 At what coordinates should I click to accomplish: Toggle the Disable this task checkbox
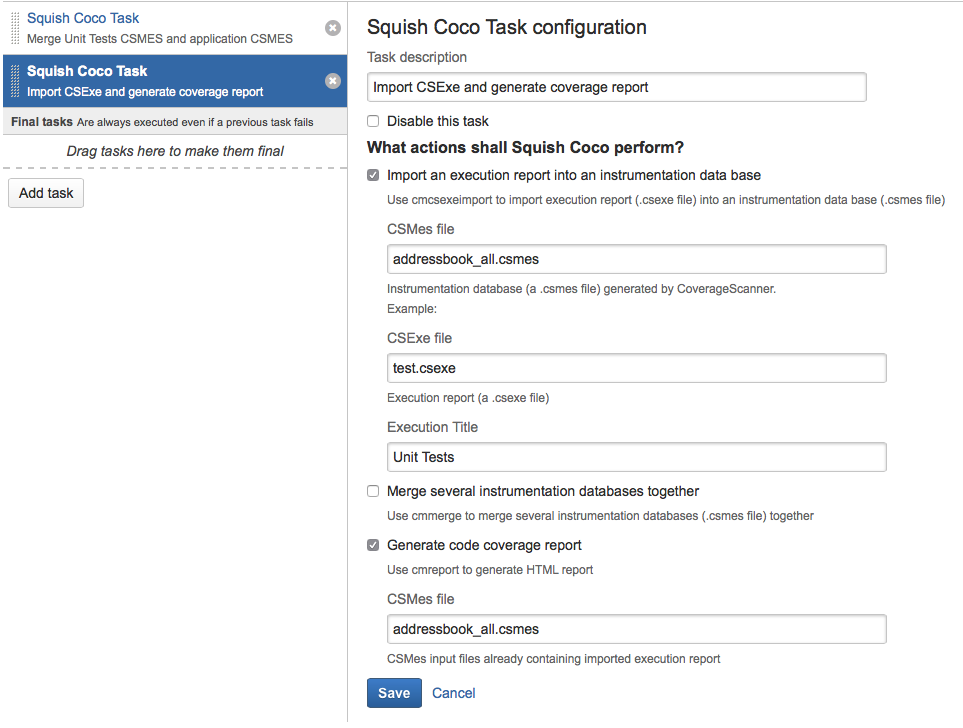click(x=373, y=121)
